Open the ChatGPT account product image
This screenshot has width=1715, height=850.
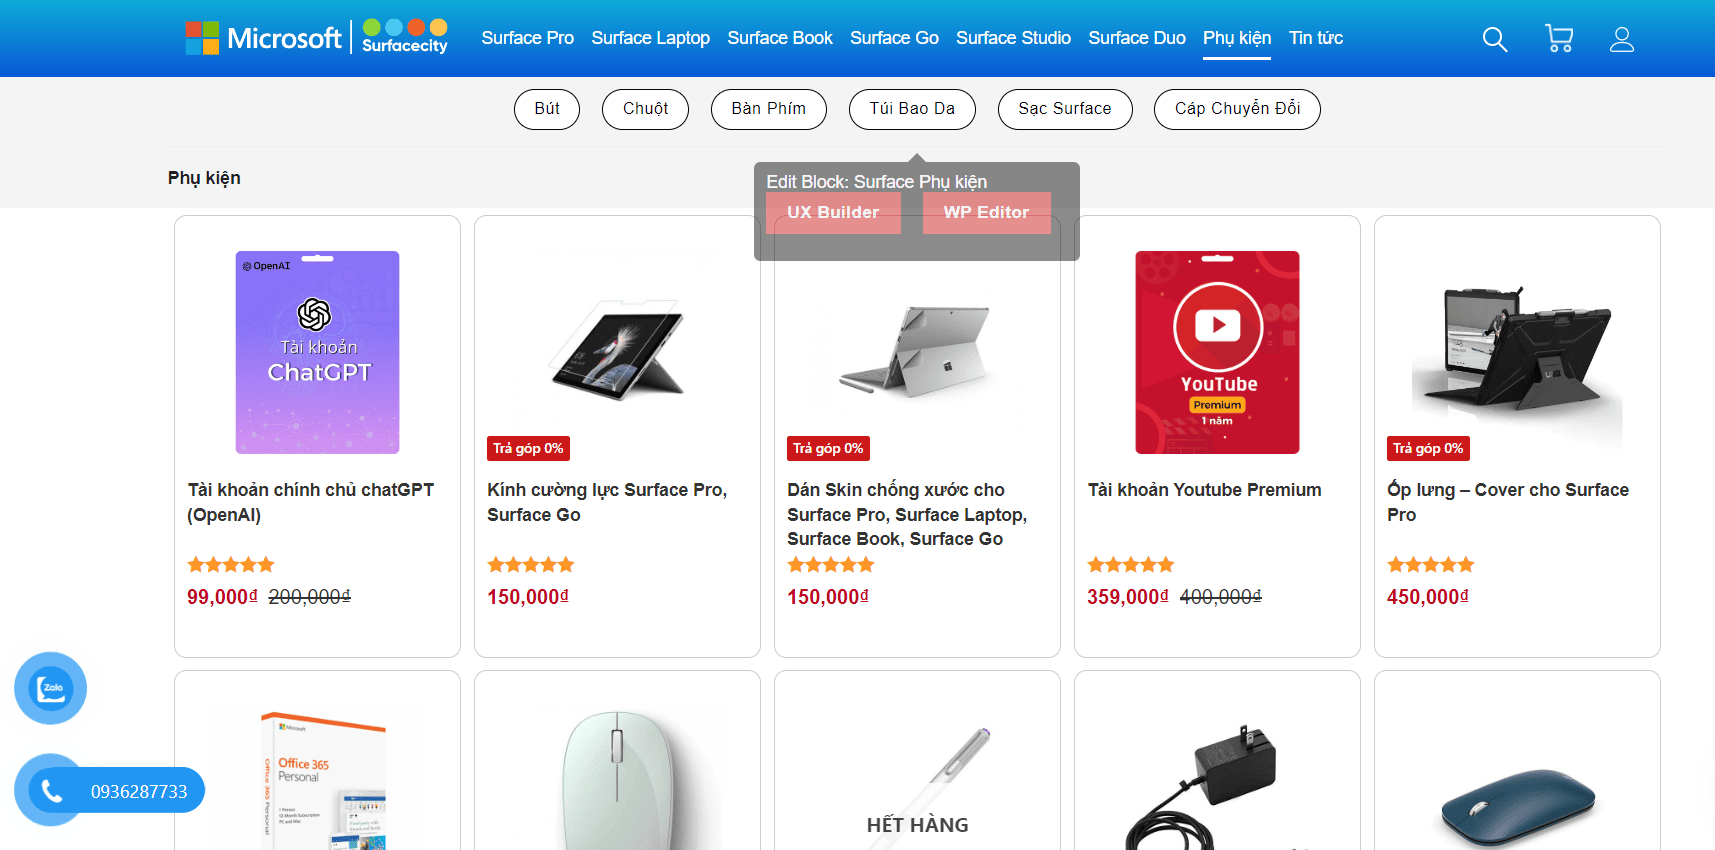317,352
